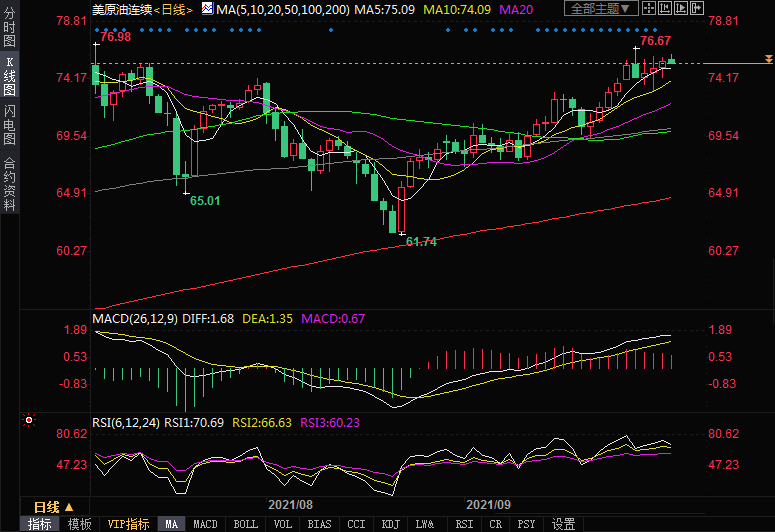Viewport: 775px width, 532px height.
Task: Click the VIP指标 button
Action: pos(128,524)
